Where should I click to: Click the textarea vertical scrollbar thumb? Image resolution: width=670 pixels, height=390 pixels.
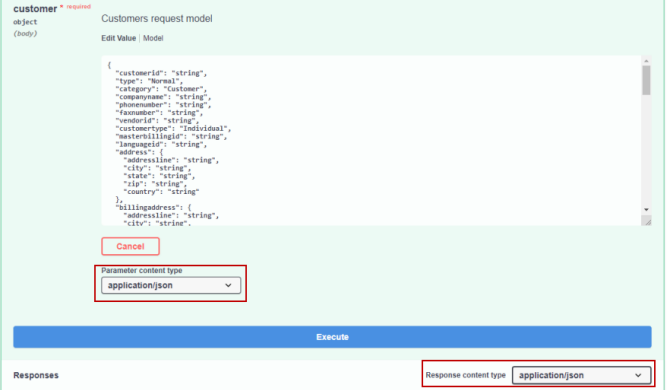[646, 80]
